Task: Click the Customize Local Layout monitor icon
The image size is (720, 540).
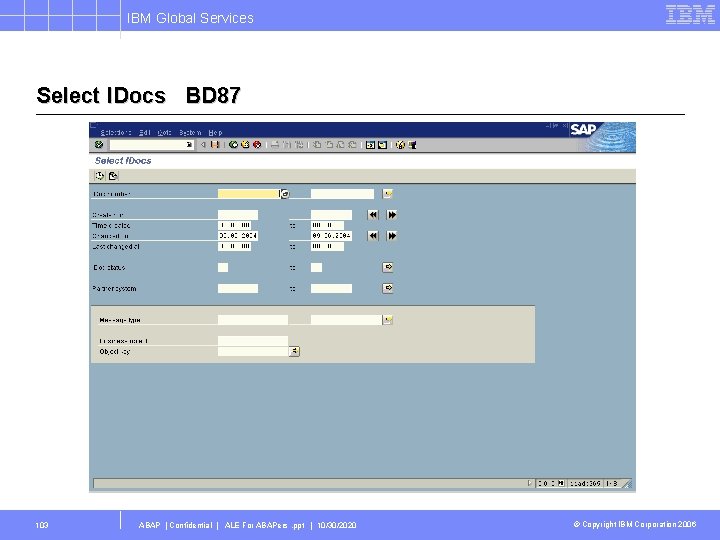Action: tap(412, 145)
